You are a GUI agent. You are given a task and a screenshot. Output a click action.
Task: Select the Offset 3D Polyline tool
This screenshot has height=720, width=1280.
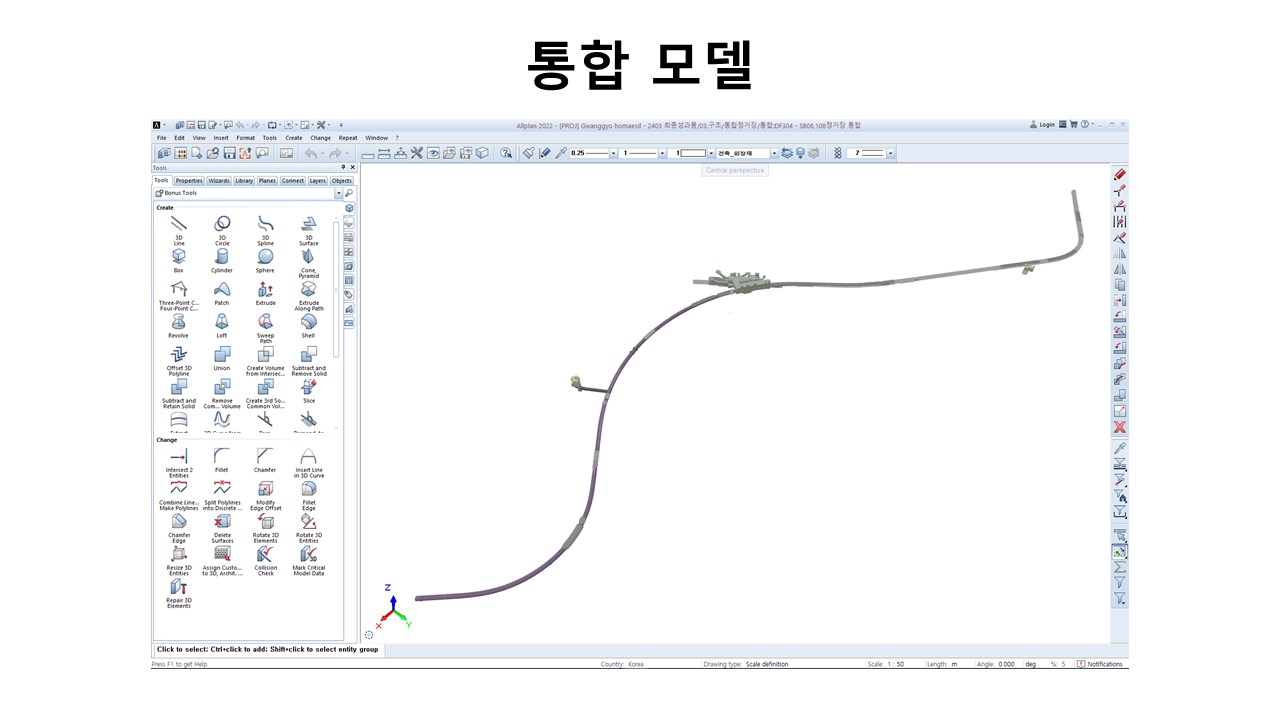point(179,361)
